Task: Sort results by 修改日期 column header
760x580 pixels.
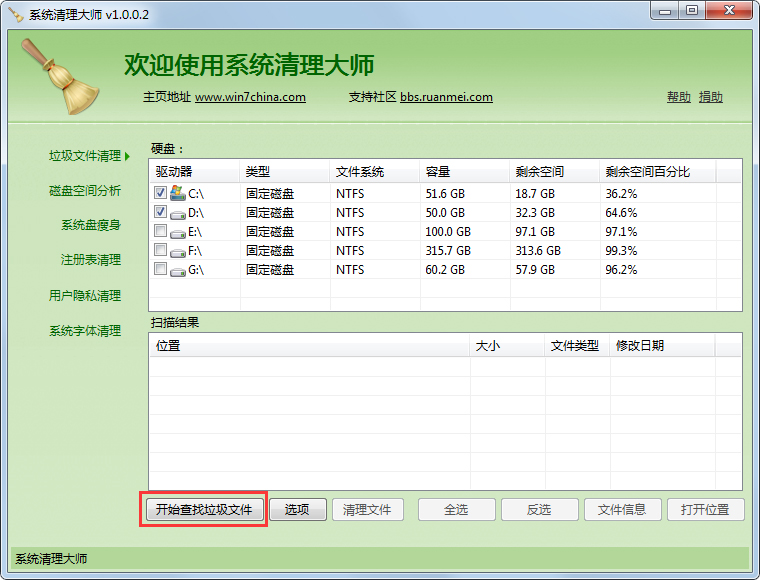Action: coord(662,345)
